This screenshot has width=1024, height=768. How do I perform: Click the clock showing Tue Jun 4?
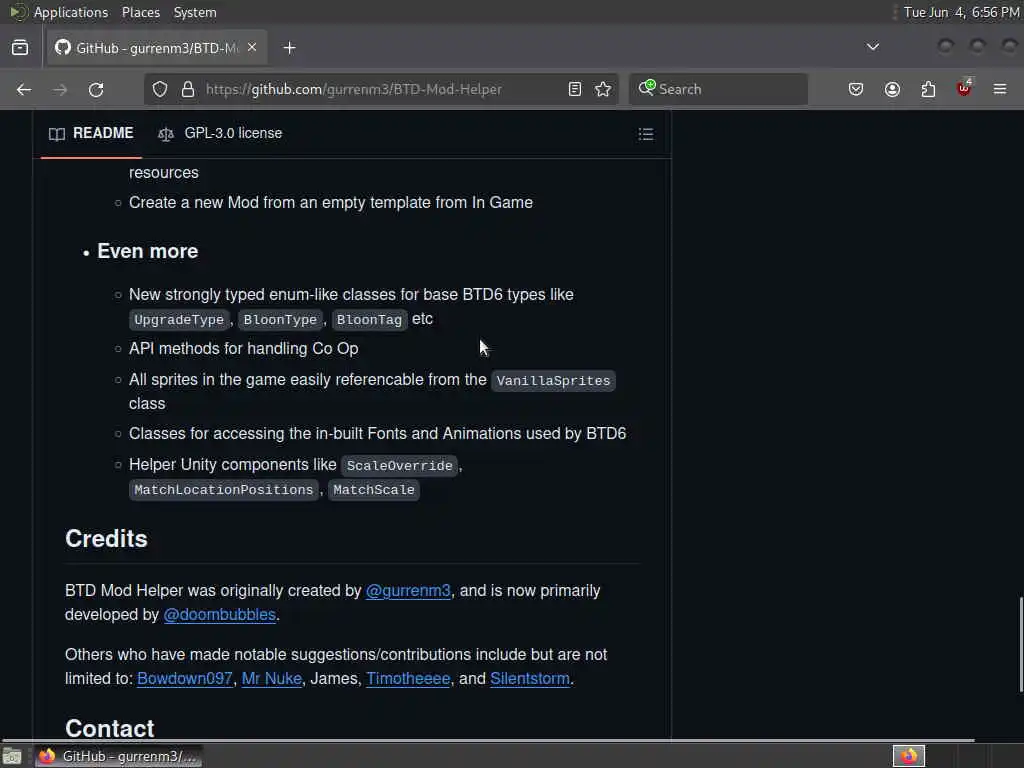coord(961,12)
